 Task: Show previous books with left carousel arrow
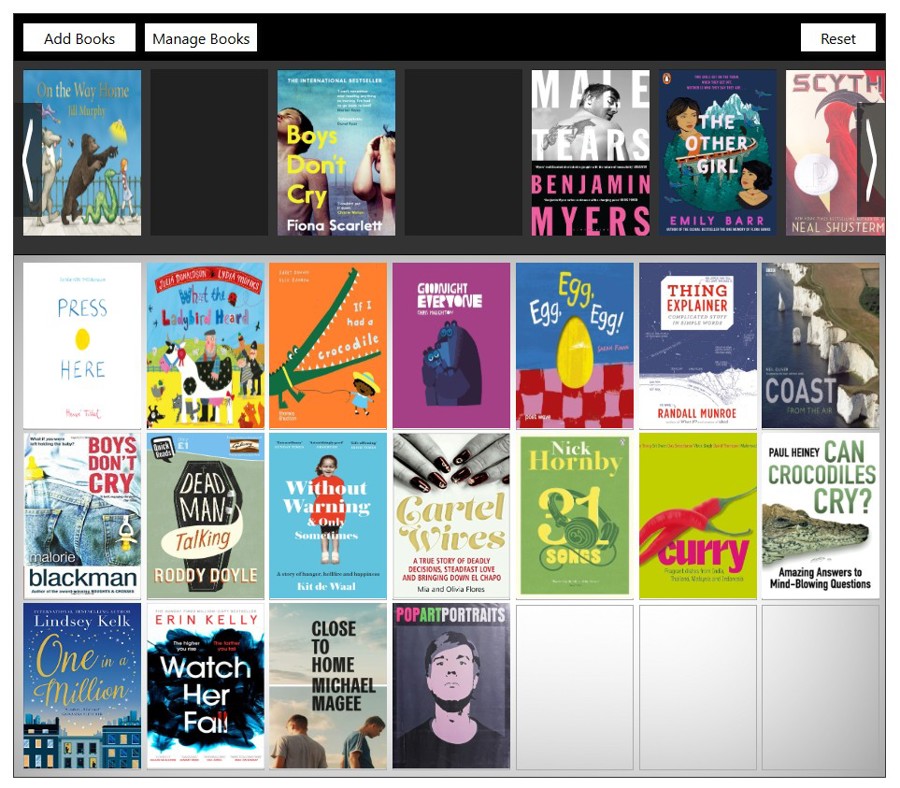tap(28, 160)
